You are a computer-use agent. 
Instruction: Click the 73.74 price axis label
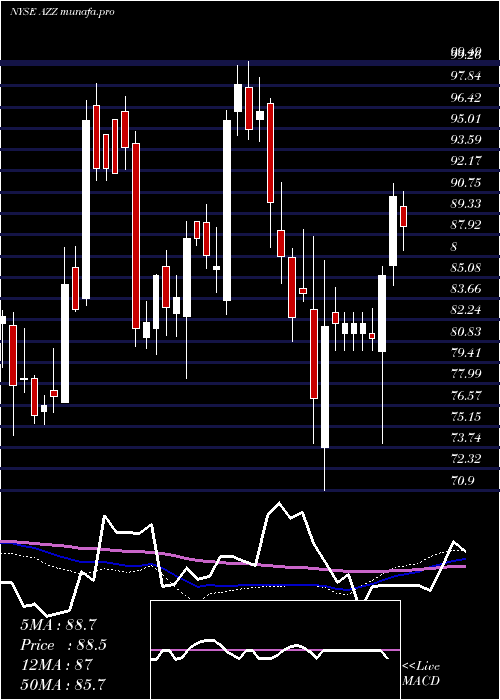tap(466, 438)
